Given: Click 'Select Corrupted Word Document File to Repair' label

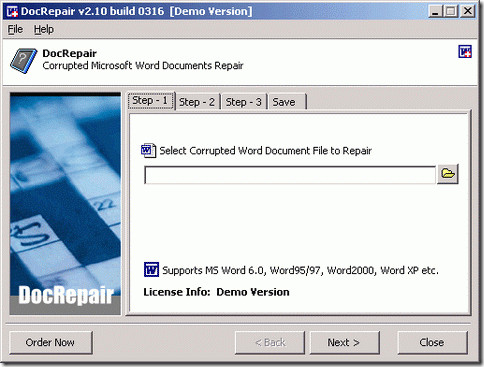Looking at the screenshot, I should 265,151.
